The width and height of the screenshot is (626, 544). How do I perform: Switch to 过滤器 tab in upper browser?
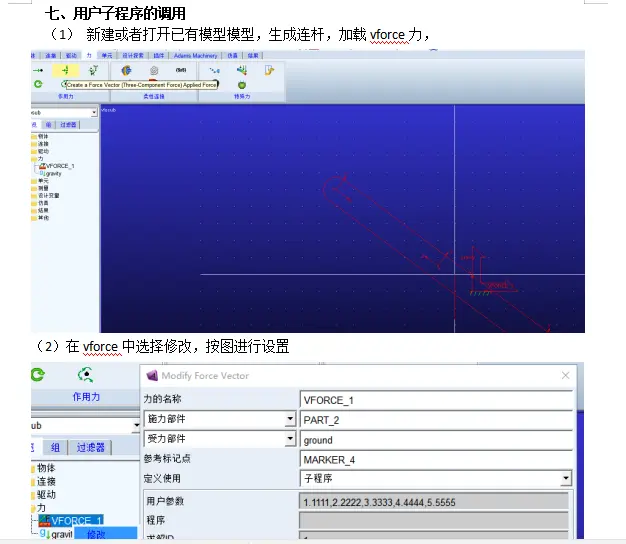pyautogui.click(x=68, y=125)
